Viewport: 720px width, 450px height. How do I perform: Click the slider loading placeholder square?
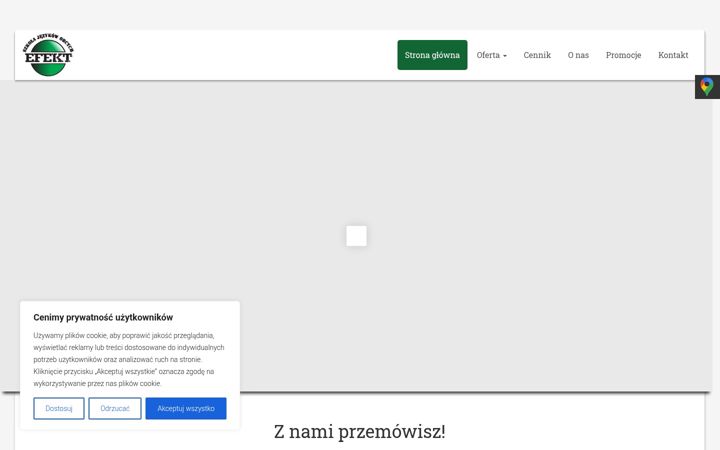click(x=356, y=236)
